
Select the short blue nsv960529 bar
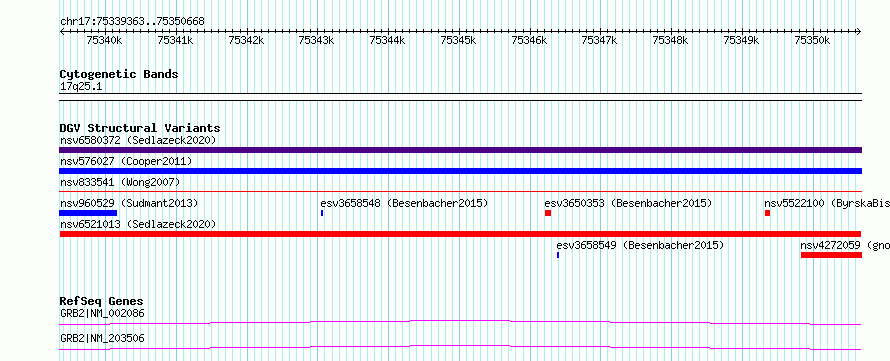click(x=88, y=213)
